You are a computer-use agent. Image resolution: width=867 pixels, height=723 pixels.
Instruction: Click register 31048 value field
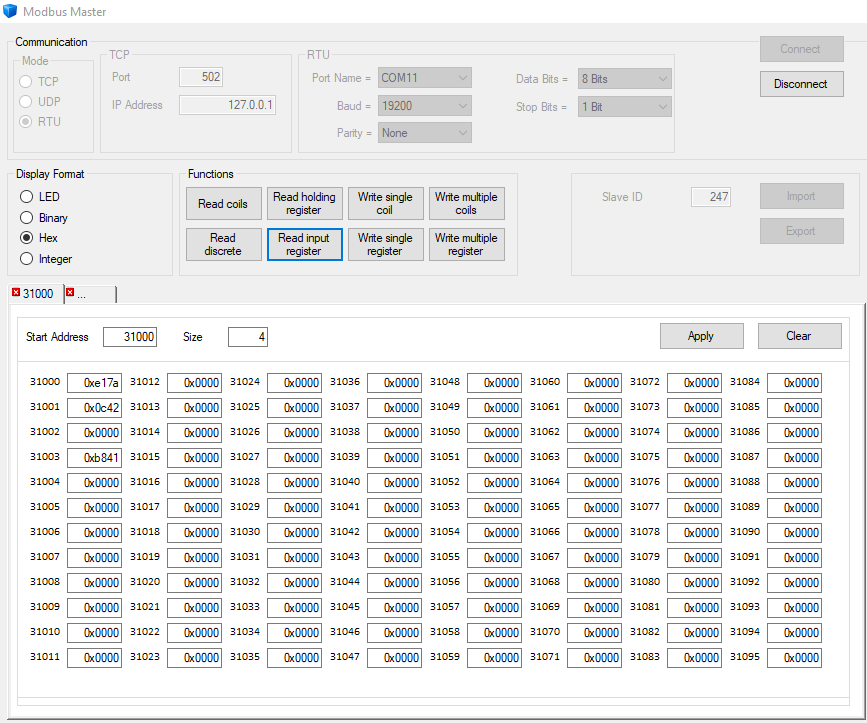pos(494,383)
